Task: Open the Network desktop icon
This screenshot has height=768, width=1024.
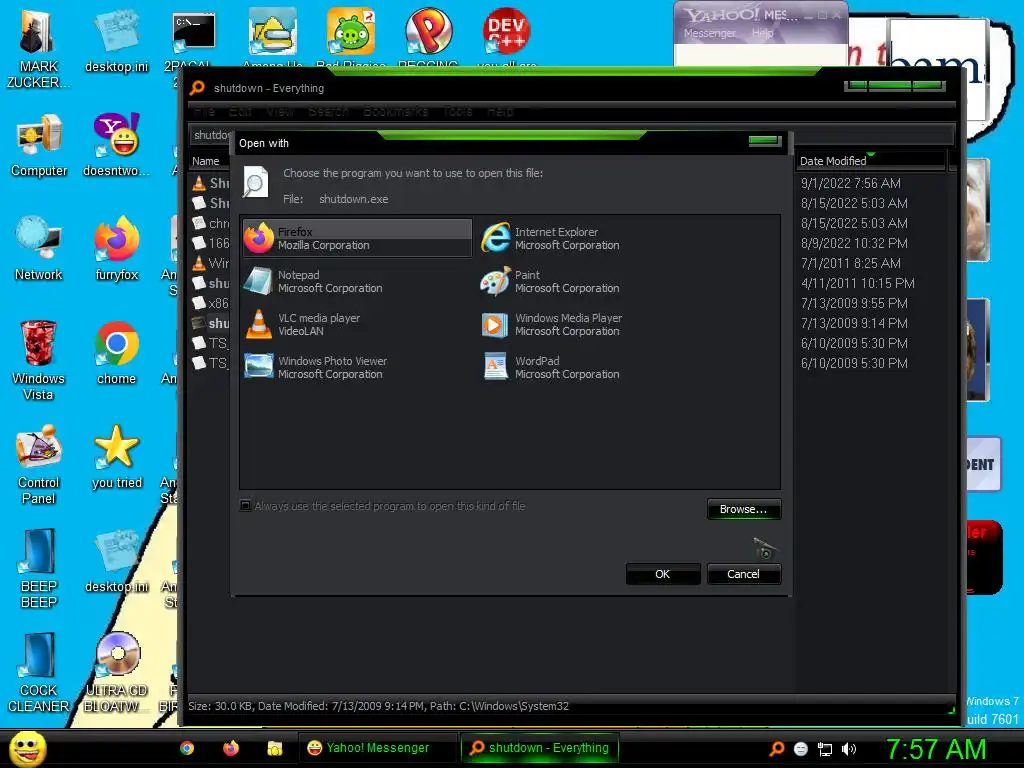Action: 39,249
